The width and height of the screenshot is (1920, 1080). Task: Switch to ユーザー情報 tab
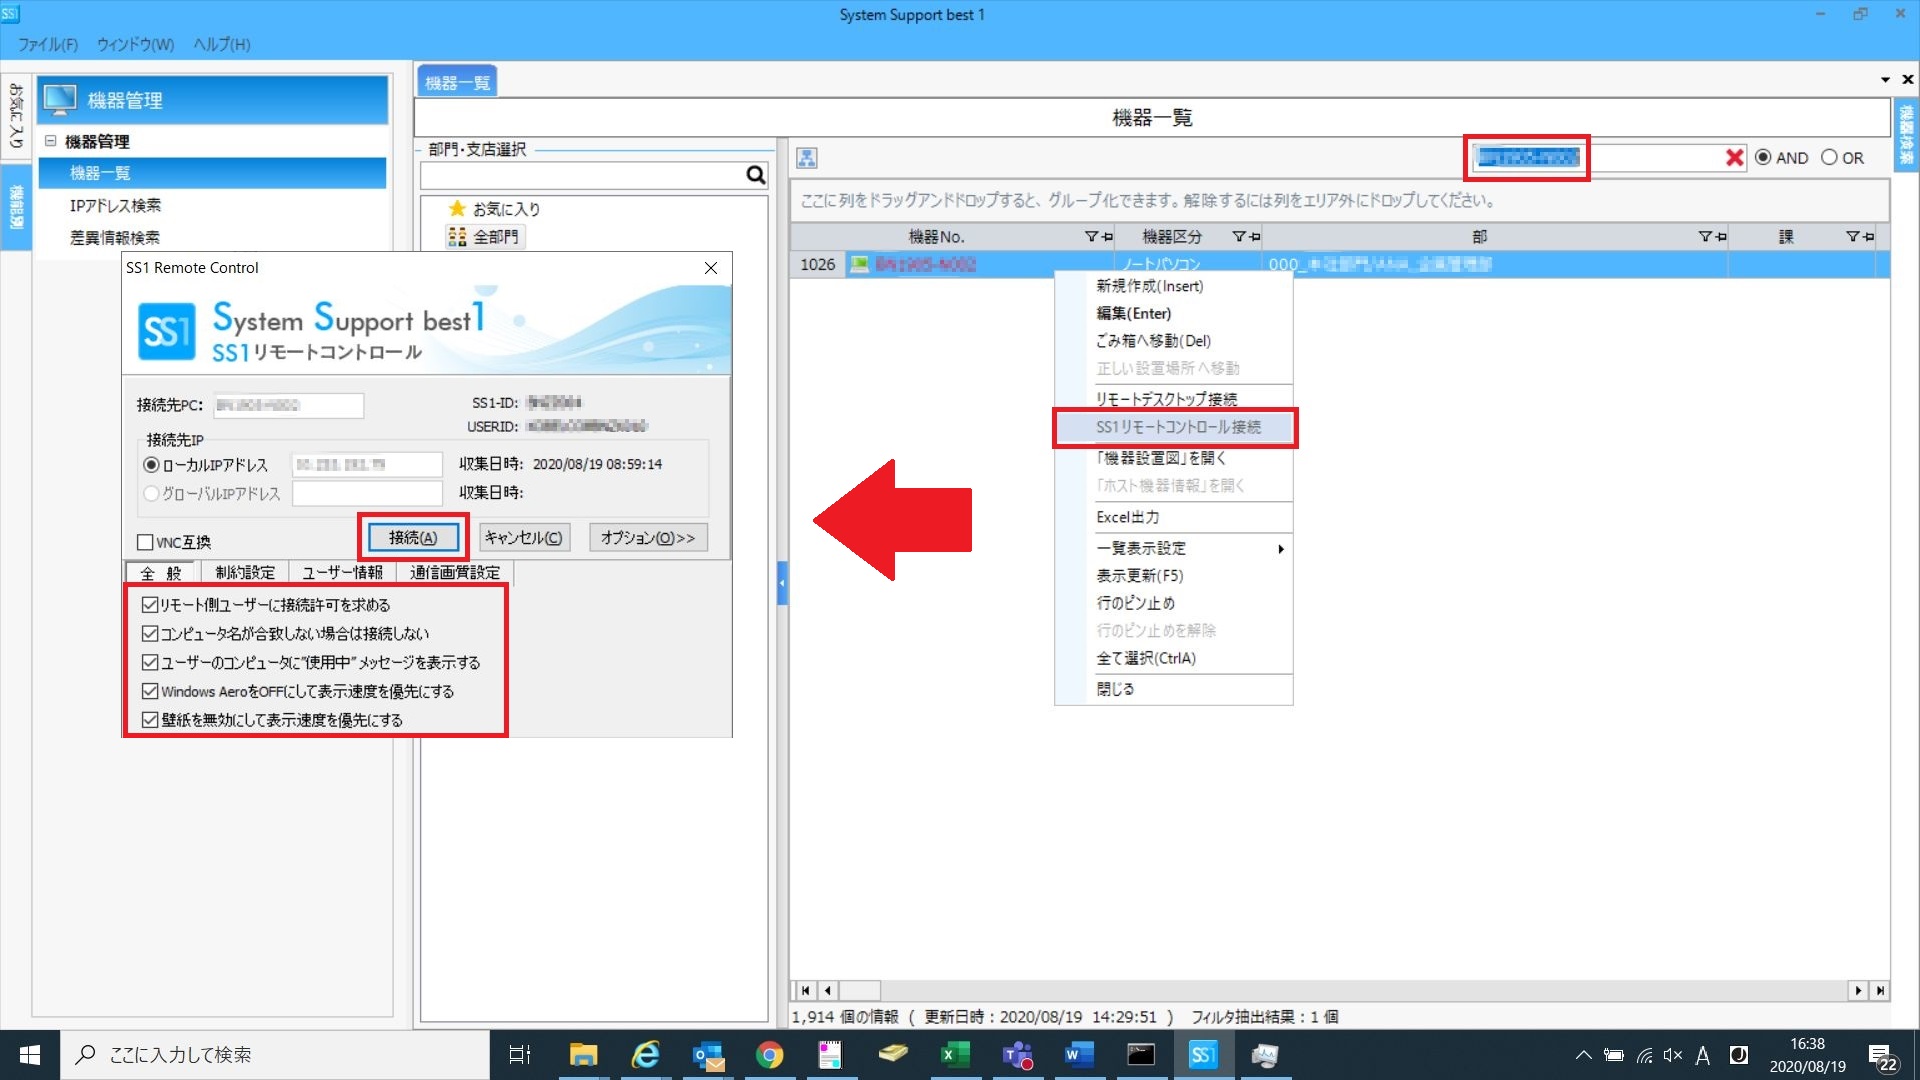coord(343,572)
